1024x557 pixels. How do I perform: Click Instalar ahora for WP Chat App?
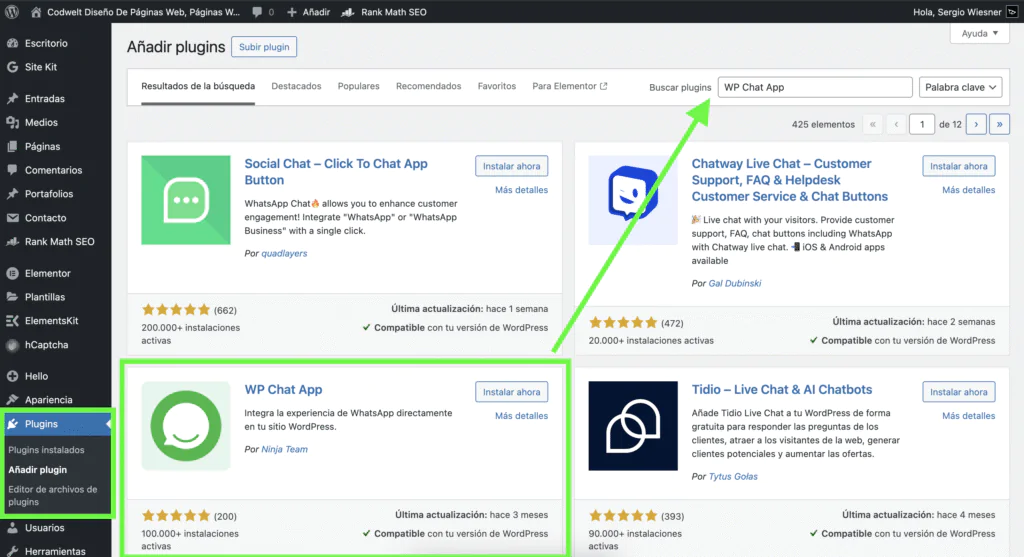(511, 392)
